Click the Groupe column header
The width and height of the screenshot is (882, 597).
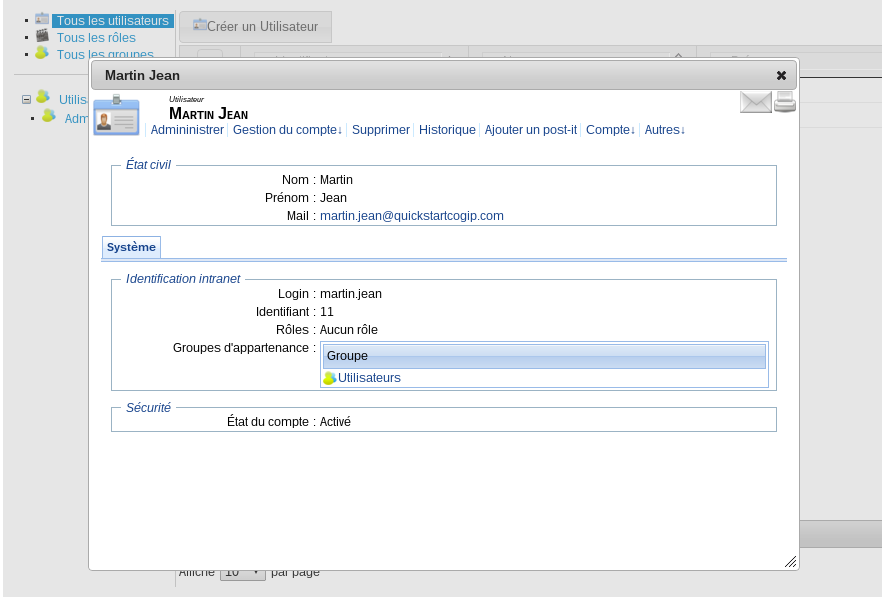[x=544, y=356]
